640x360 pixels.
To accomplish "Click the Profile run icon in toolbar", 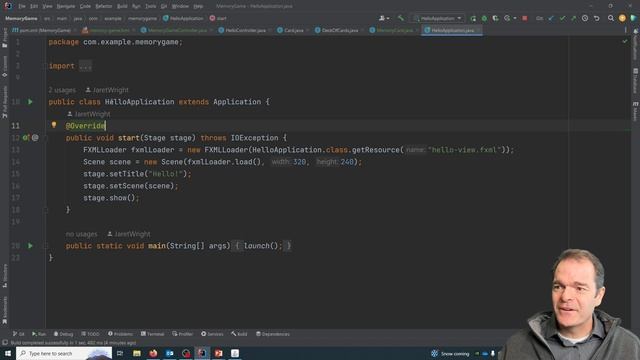I will pos(507,18).
